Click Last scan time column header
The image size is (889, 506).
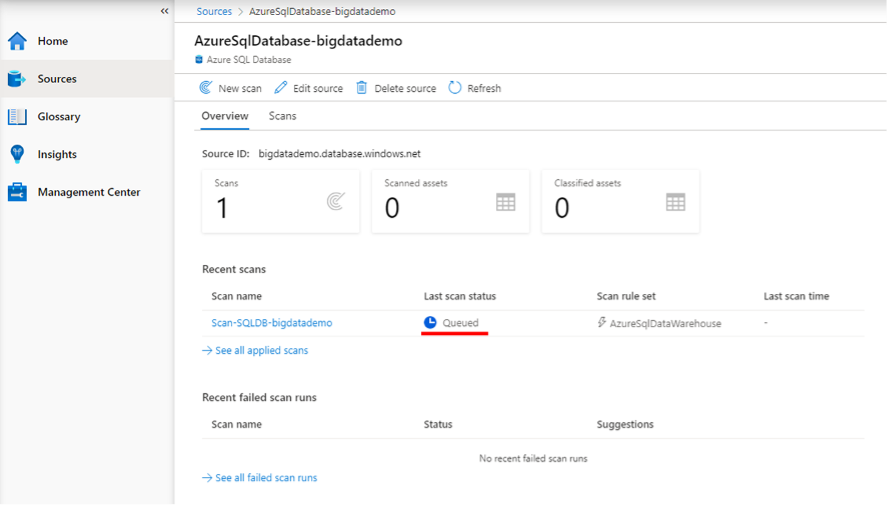click(x=796, y=296)
